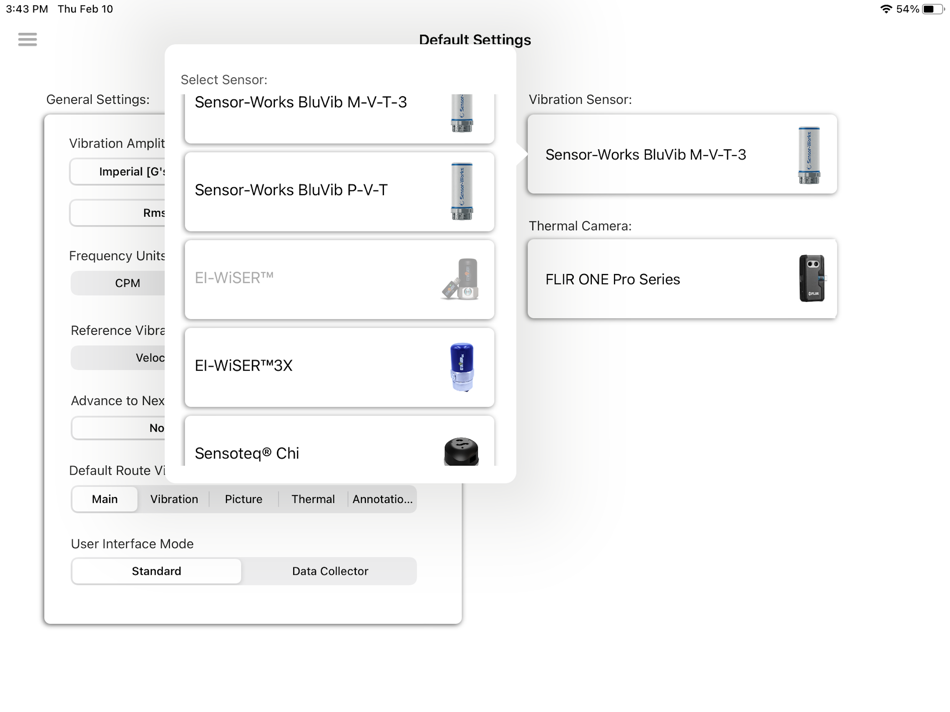This screenshot has width=950, height=712.
Task: Click the Select Sensor: heading
Action: point(224,79)
